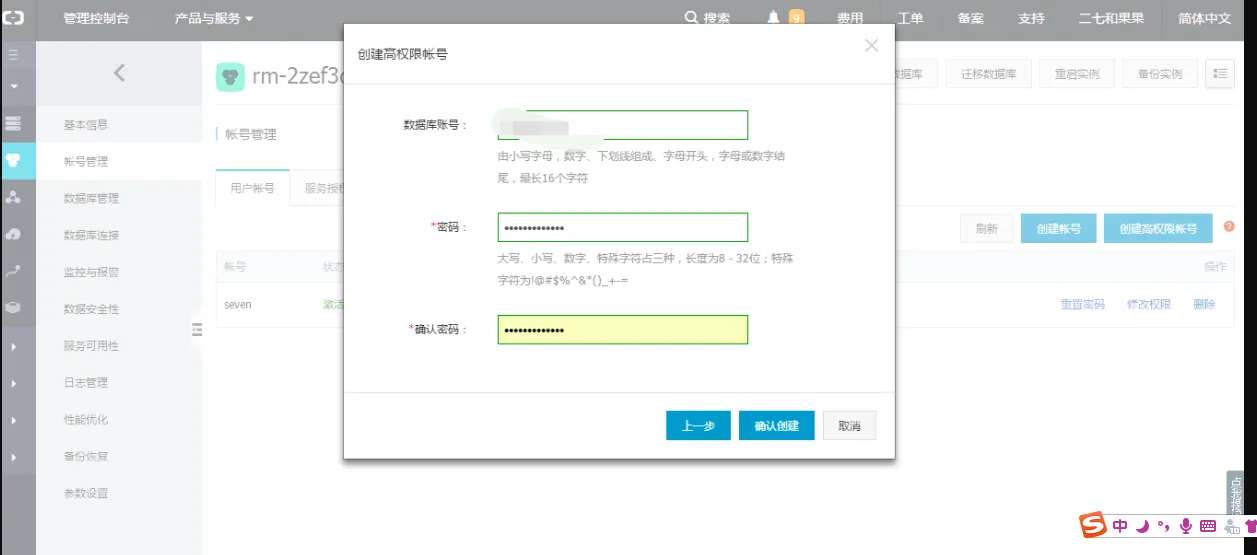Click the 取消 button in dialog

pyautogui.click(x=850, y=425)
